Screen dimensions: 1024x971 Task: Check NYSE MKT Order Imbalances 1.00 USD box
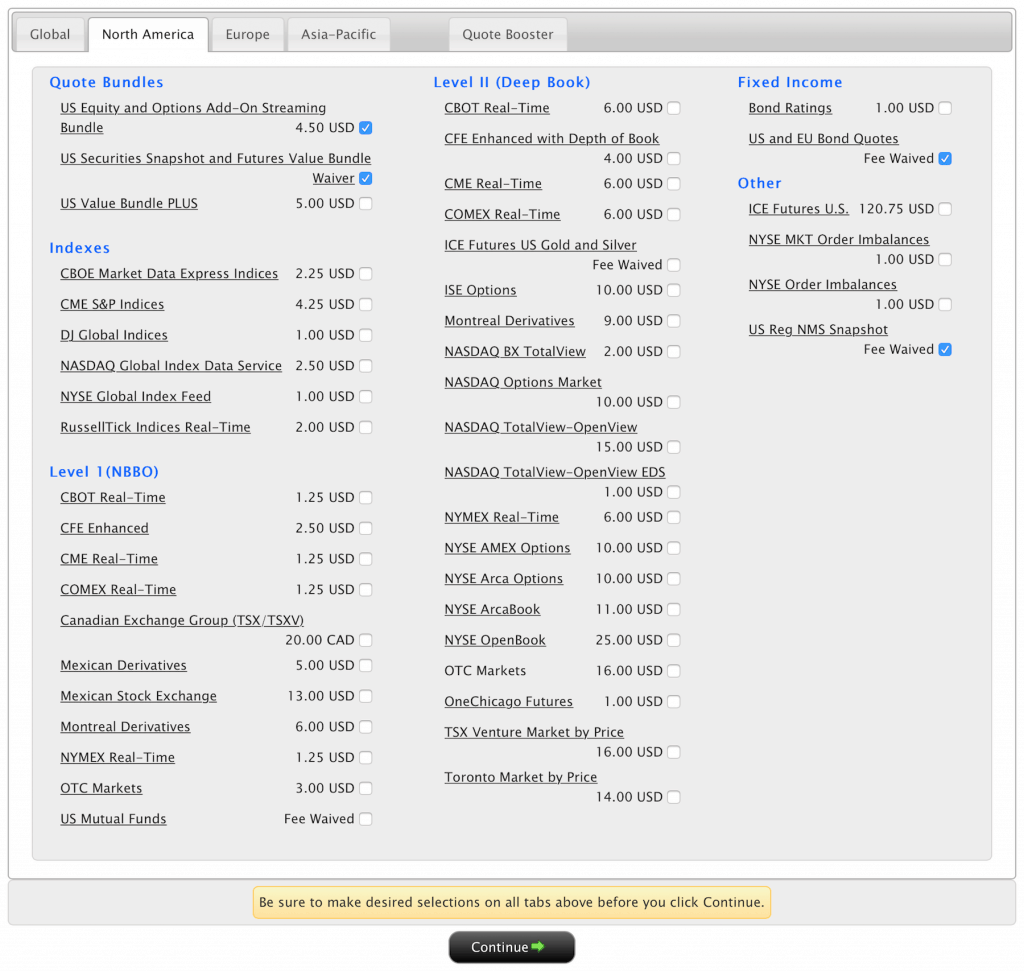(945, 260)
